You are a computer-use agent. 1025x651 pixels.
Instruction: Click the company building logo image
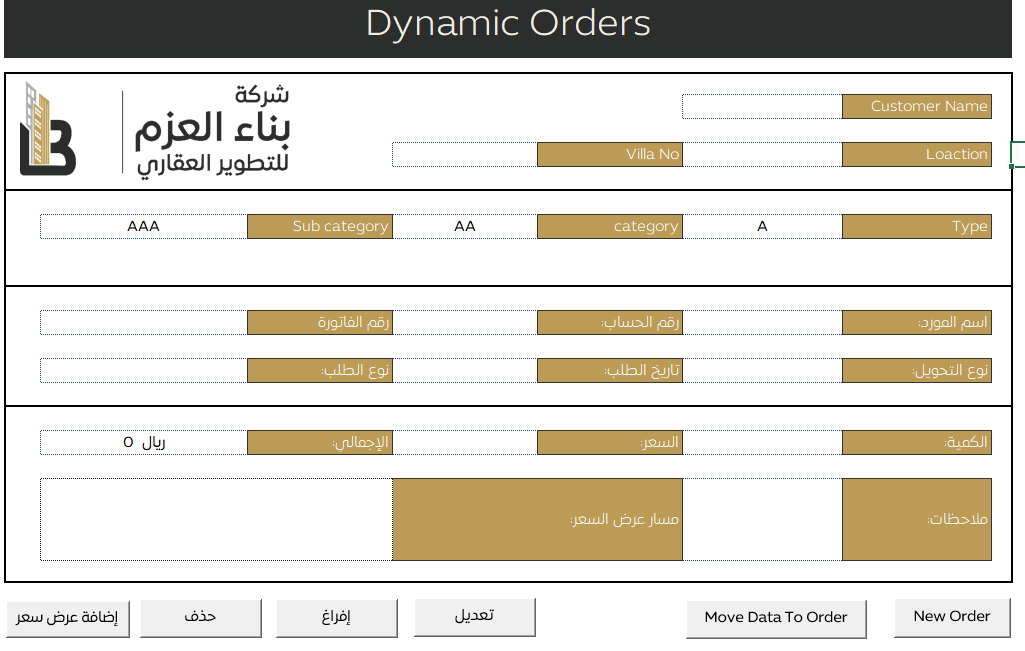(x=48, y=129)
